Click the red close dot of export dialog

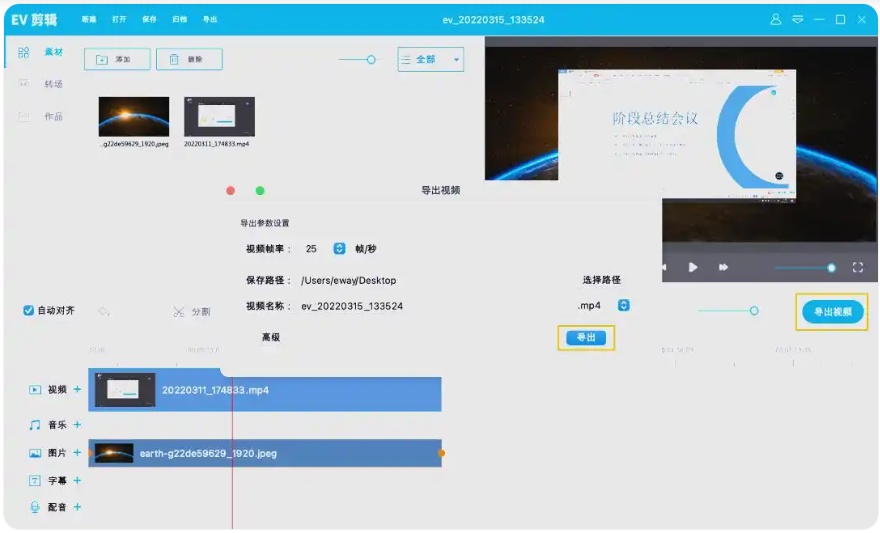coord(230,191)
